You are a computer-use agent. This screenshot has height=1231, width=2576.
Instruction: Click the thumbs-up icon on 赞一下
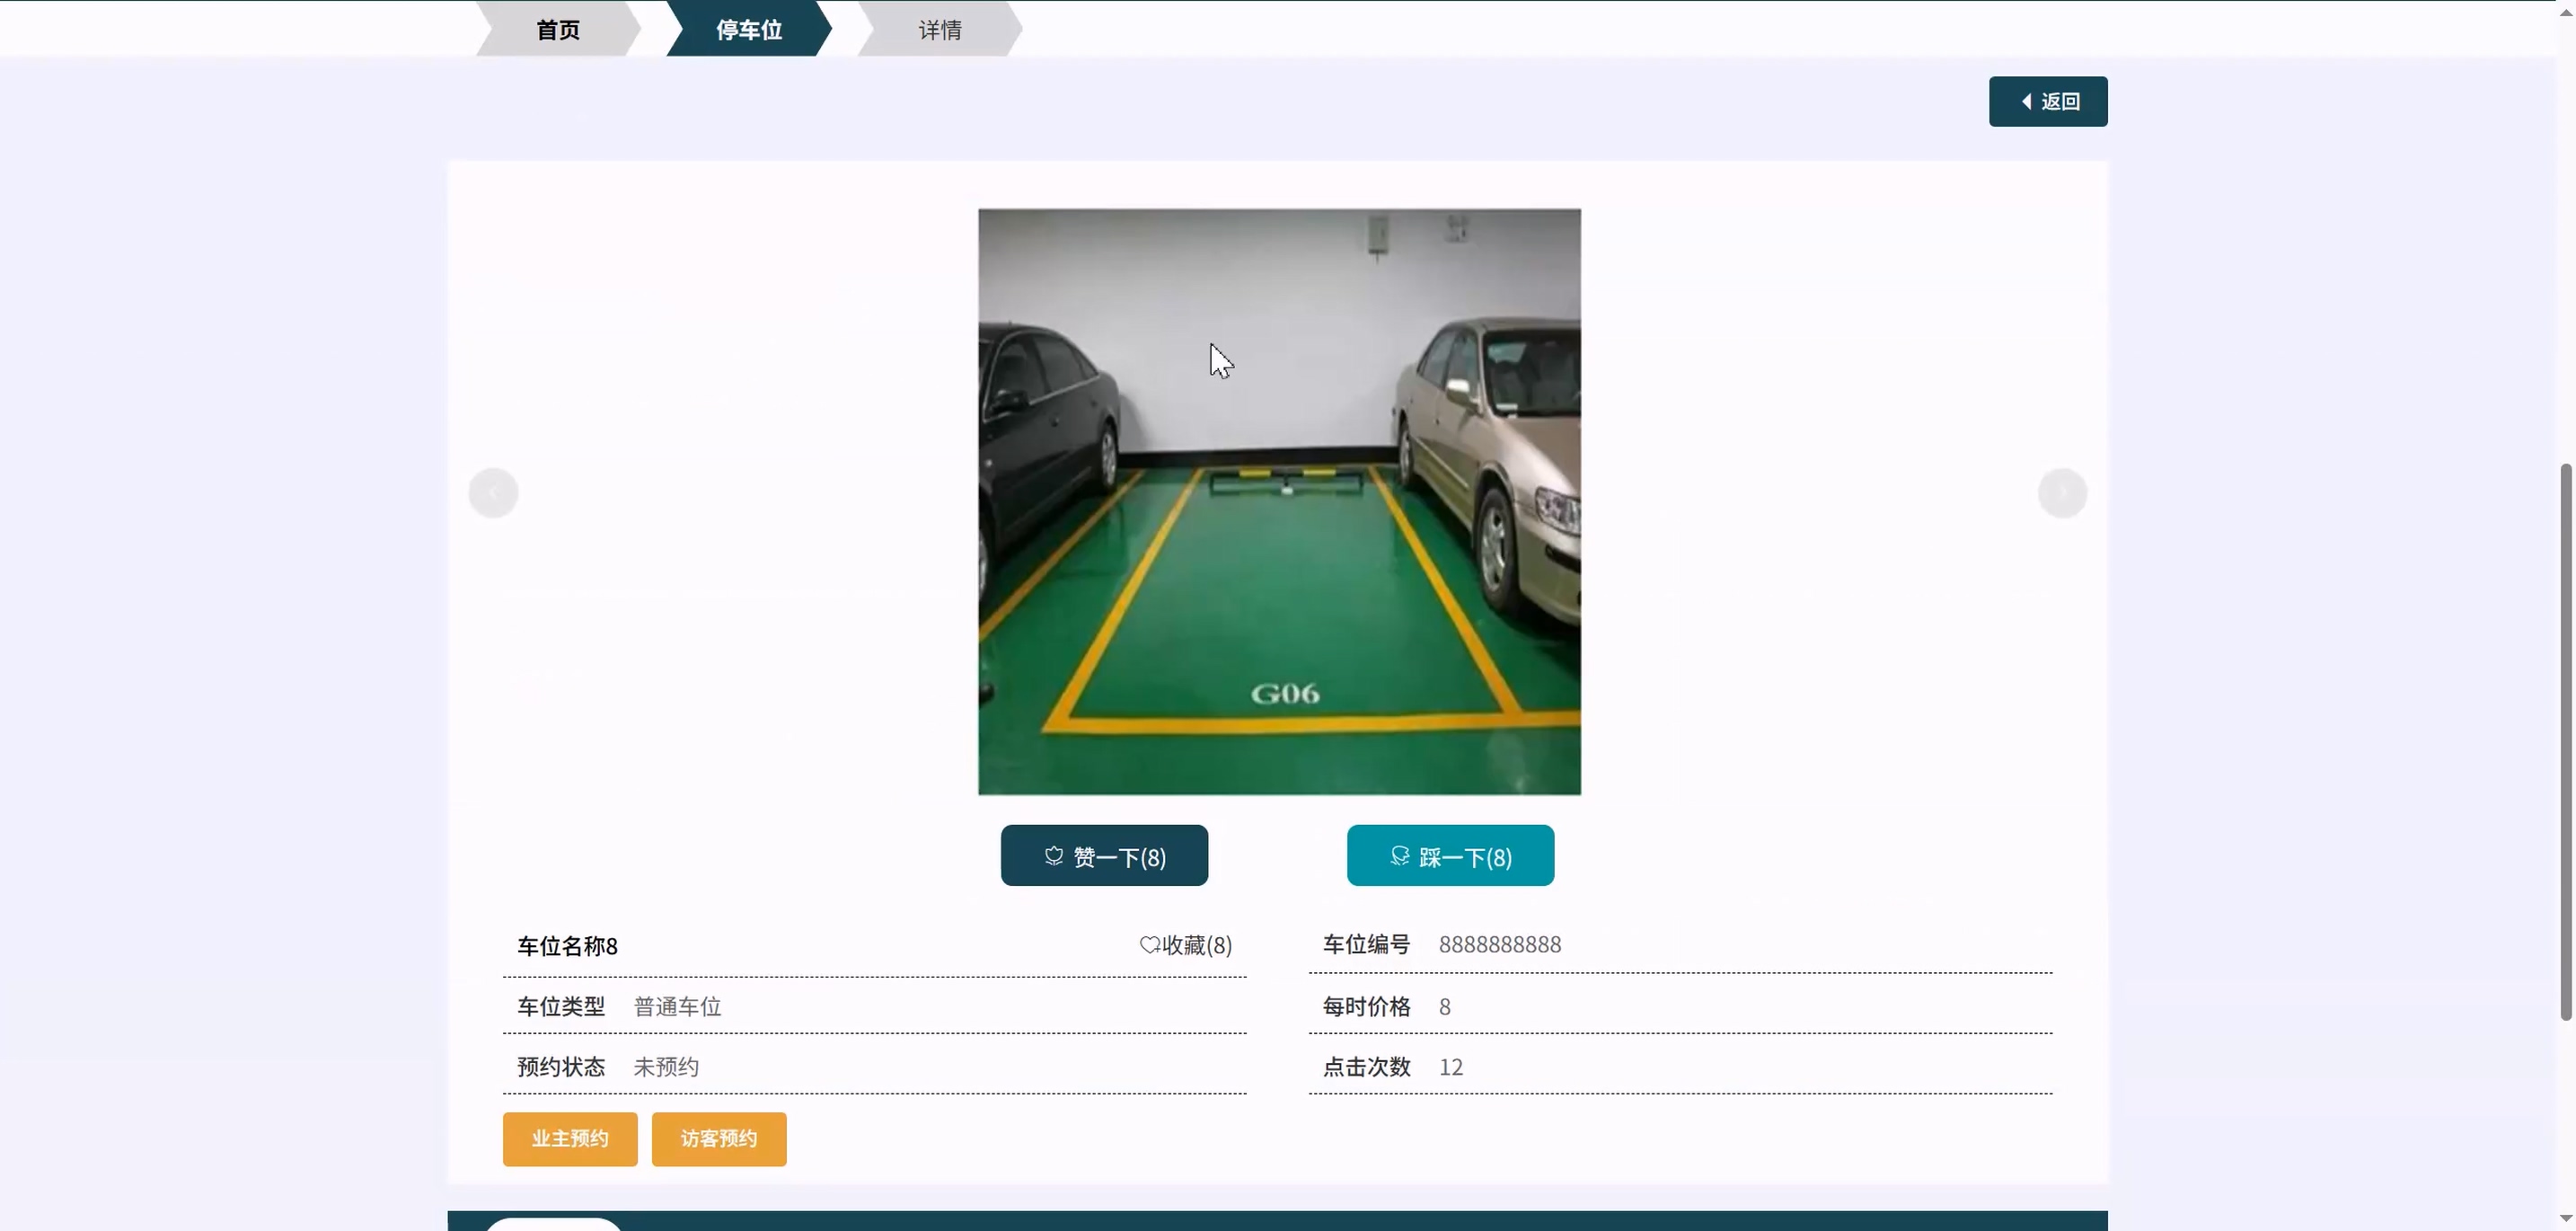coord(1054,856)
